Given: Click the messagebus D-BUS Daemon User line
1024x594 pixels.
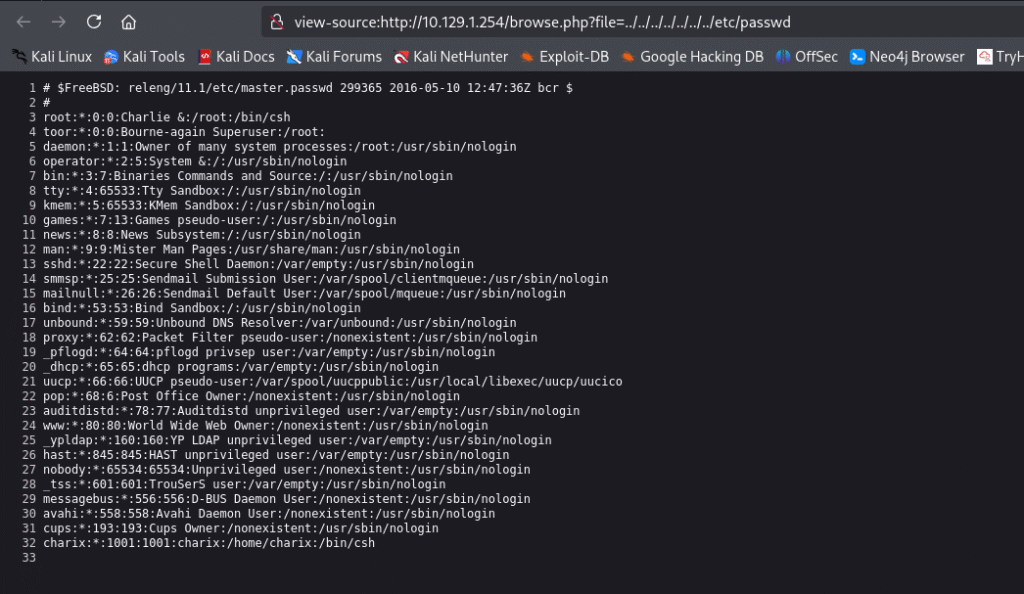Looking at the screenshot, I should (287, 499).
